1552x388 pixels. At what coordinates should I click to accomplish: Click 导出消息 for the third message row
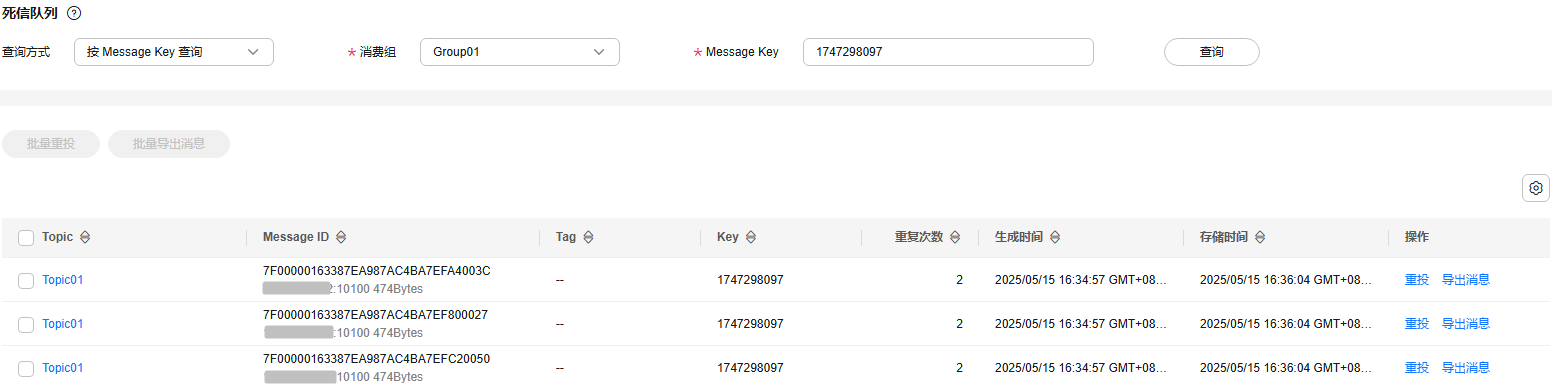point(1466,368)
